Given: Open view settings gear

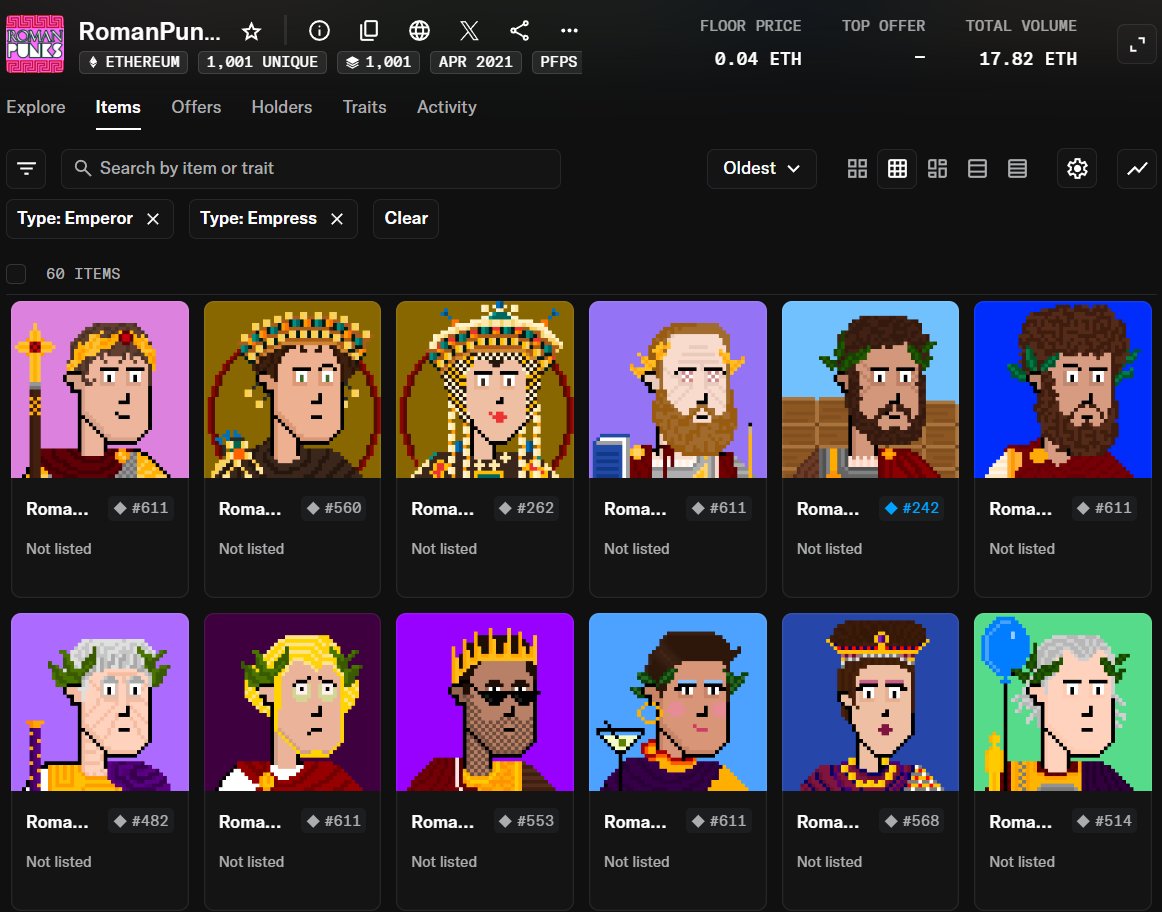Looking at the screenshot, I should point(1077,169).
